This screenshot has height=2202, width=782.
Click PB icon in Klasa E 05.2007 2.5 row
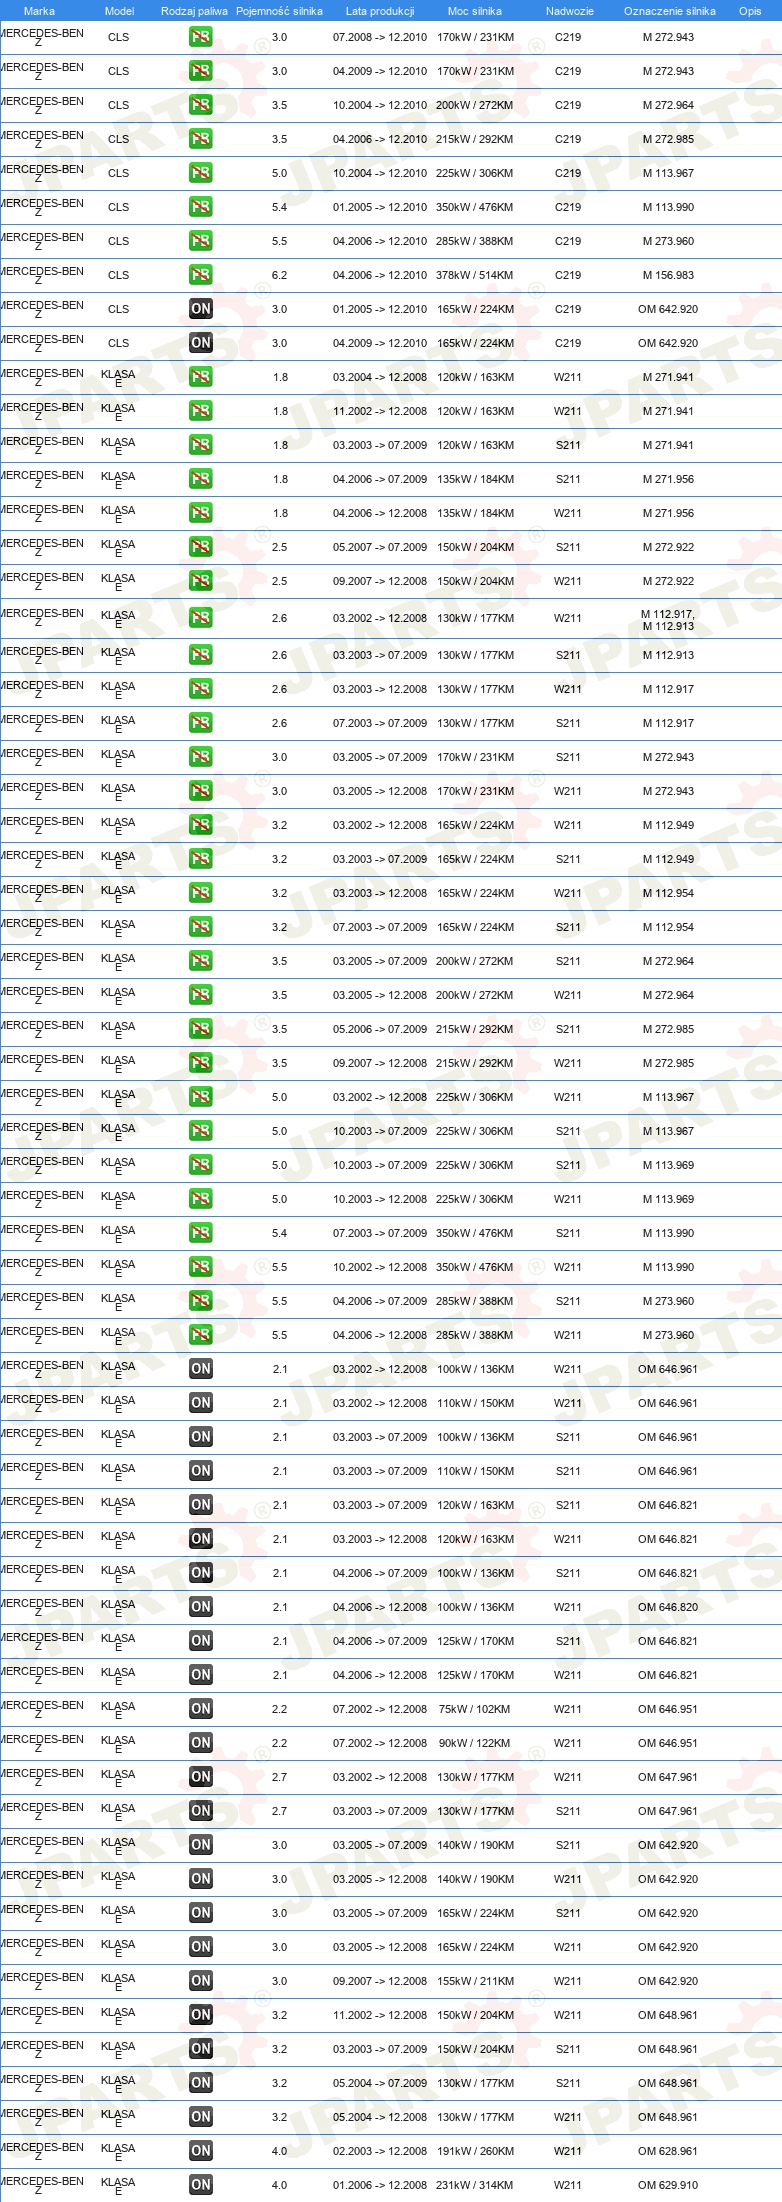point(201,547)
